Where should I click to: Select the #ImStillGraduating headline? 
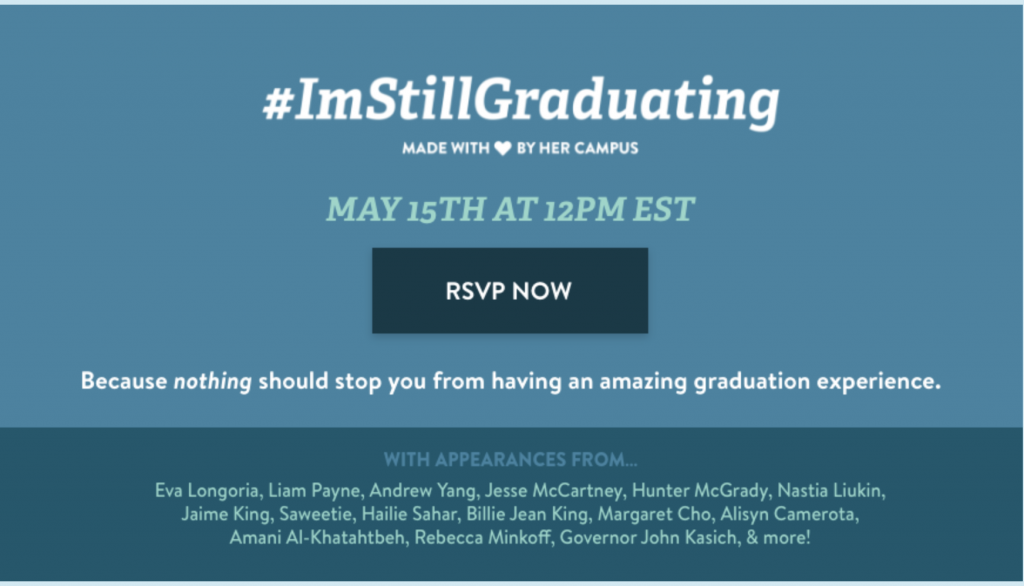(x=521, y=100)
